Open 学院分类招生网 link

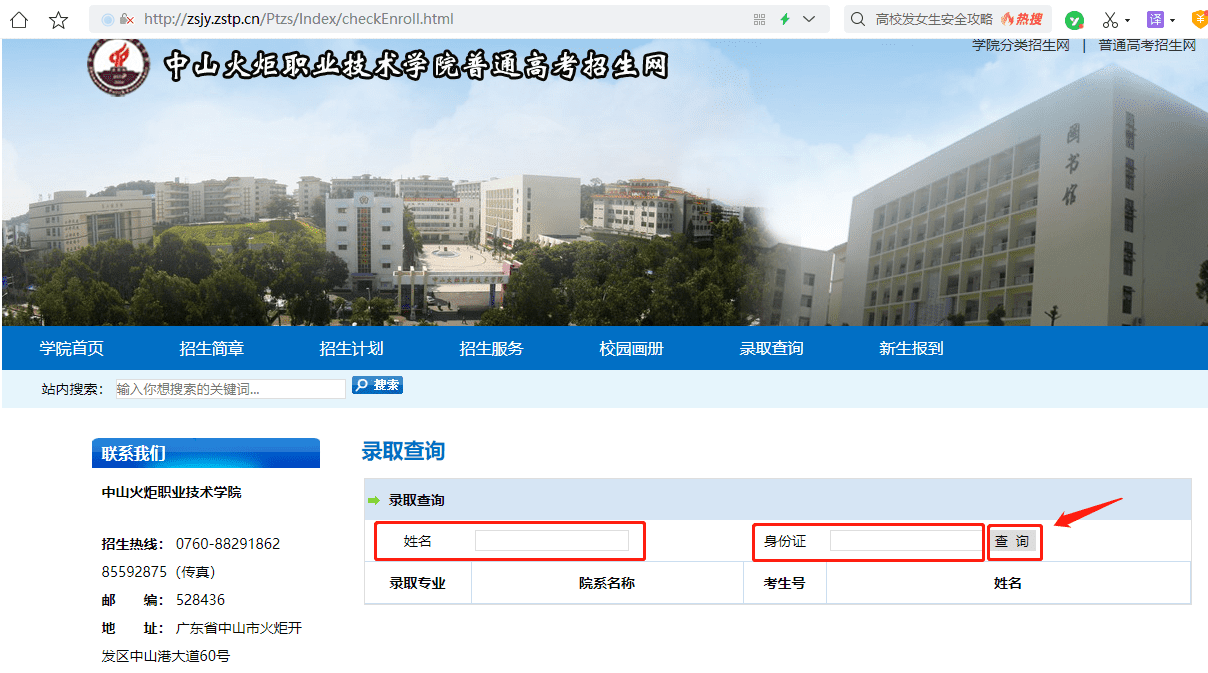point(1021,46)
